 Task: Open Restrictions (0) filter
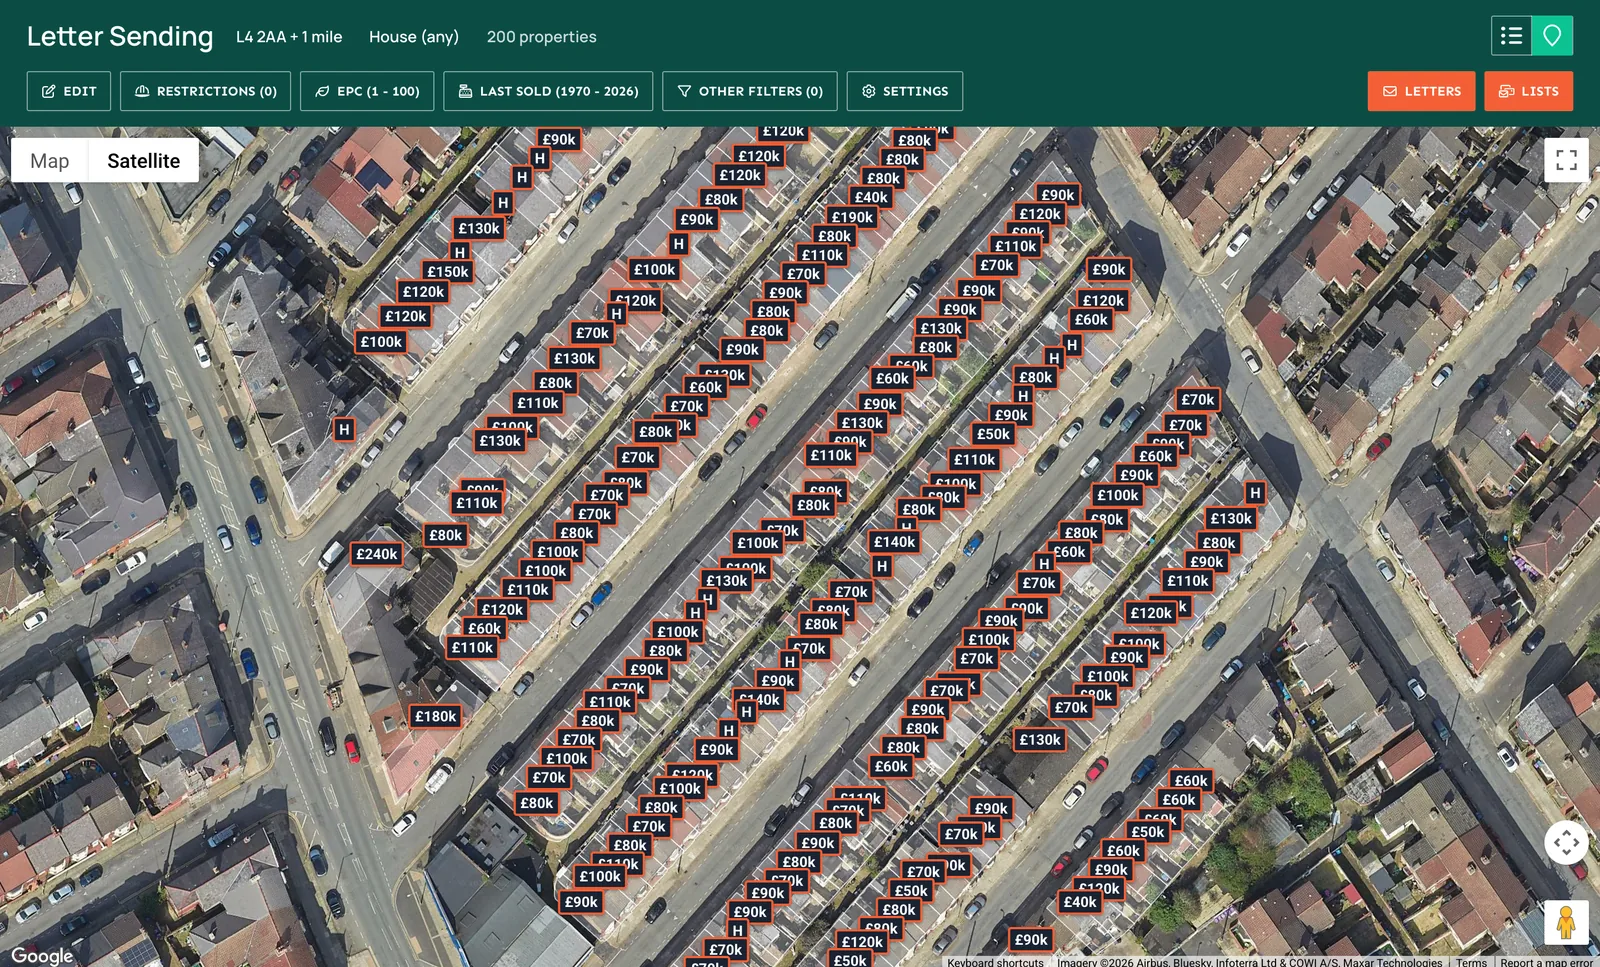click(x=206, y=91)
